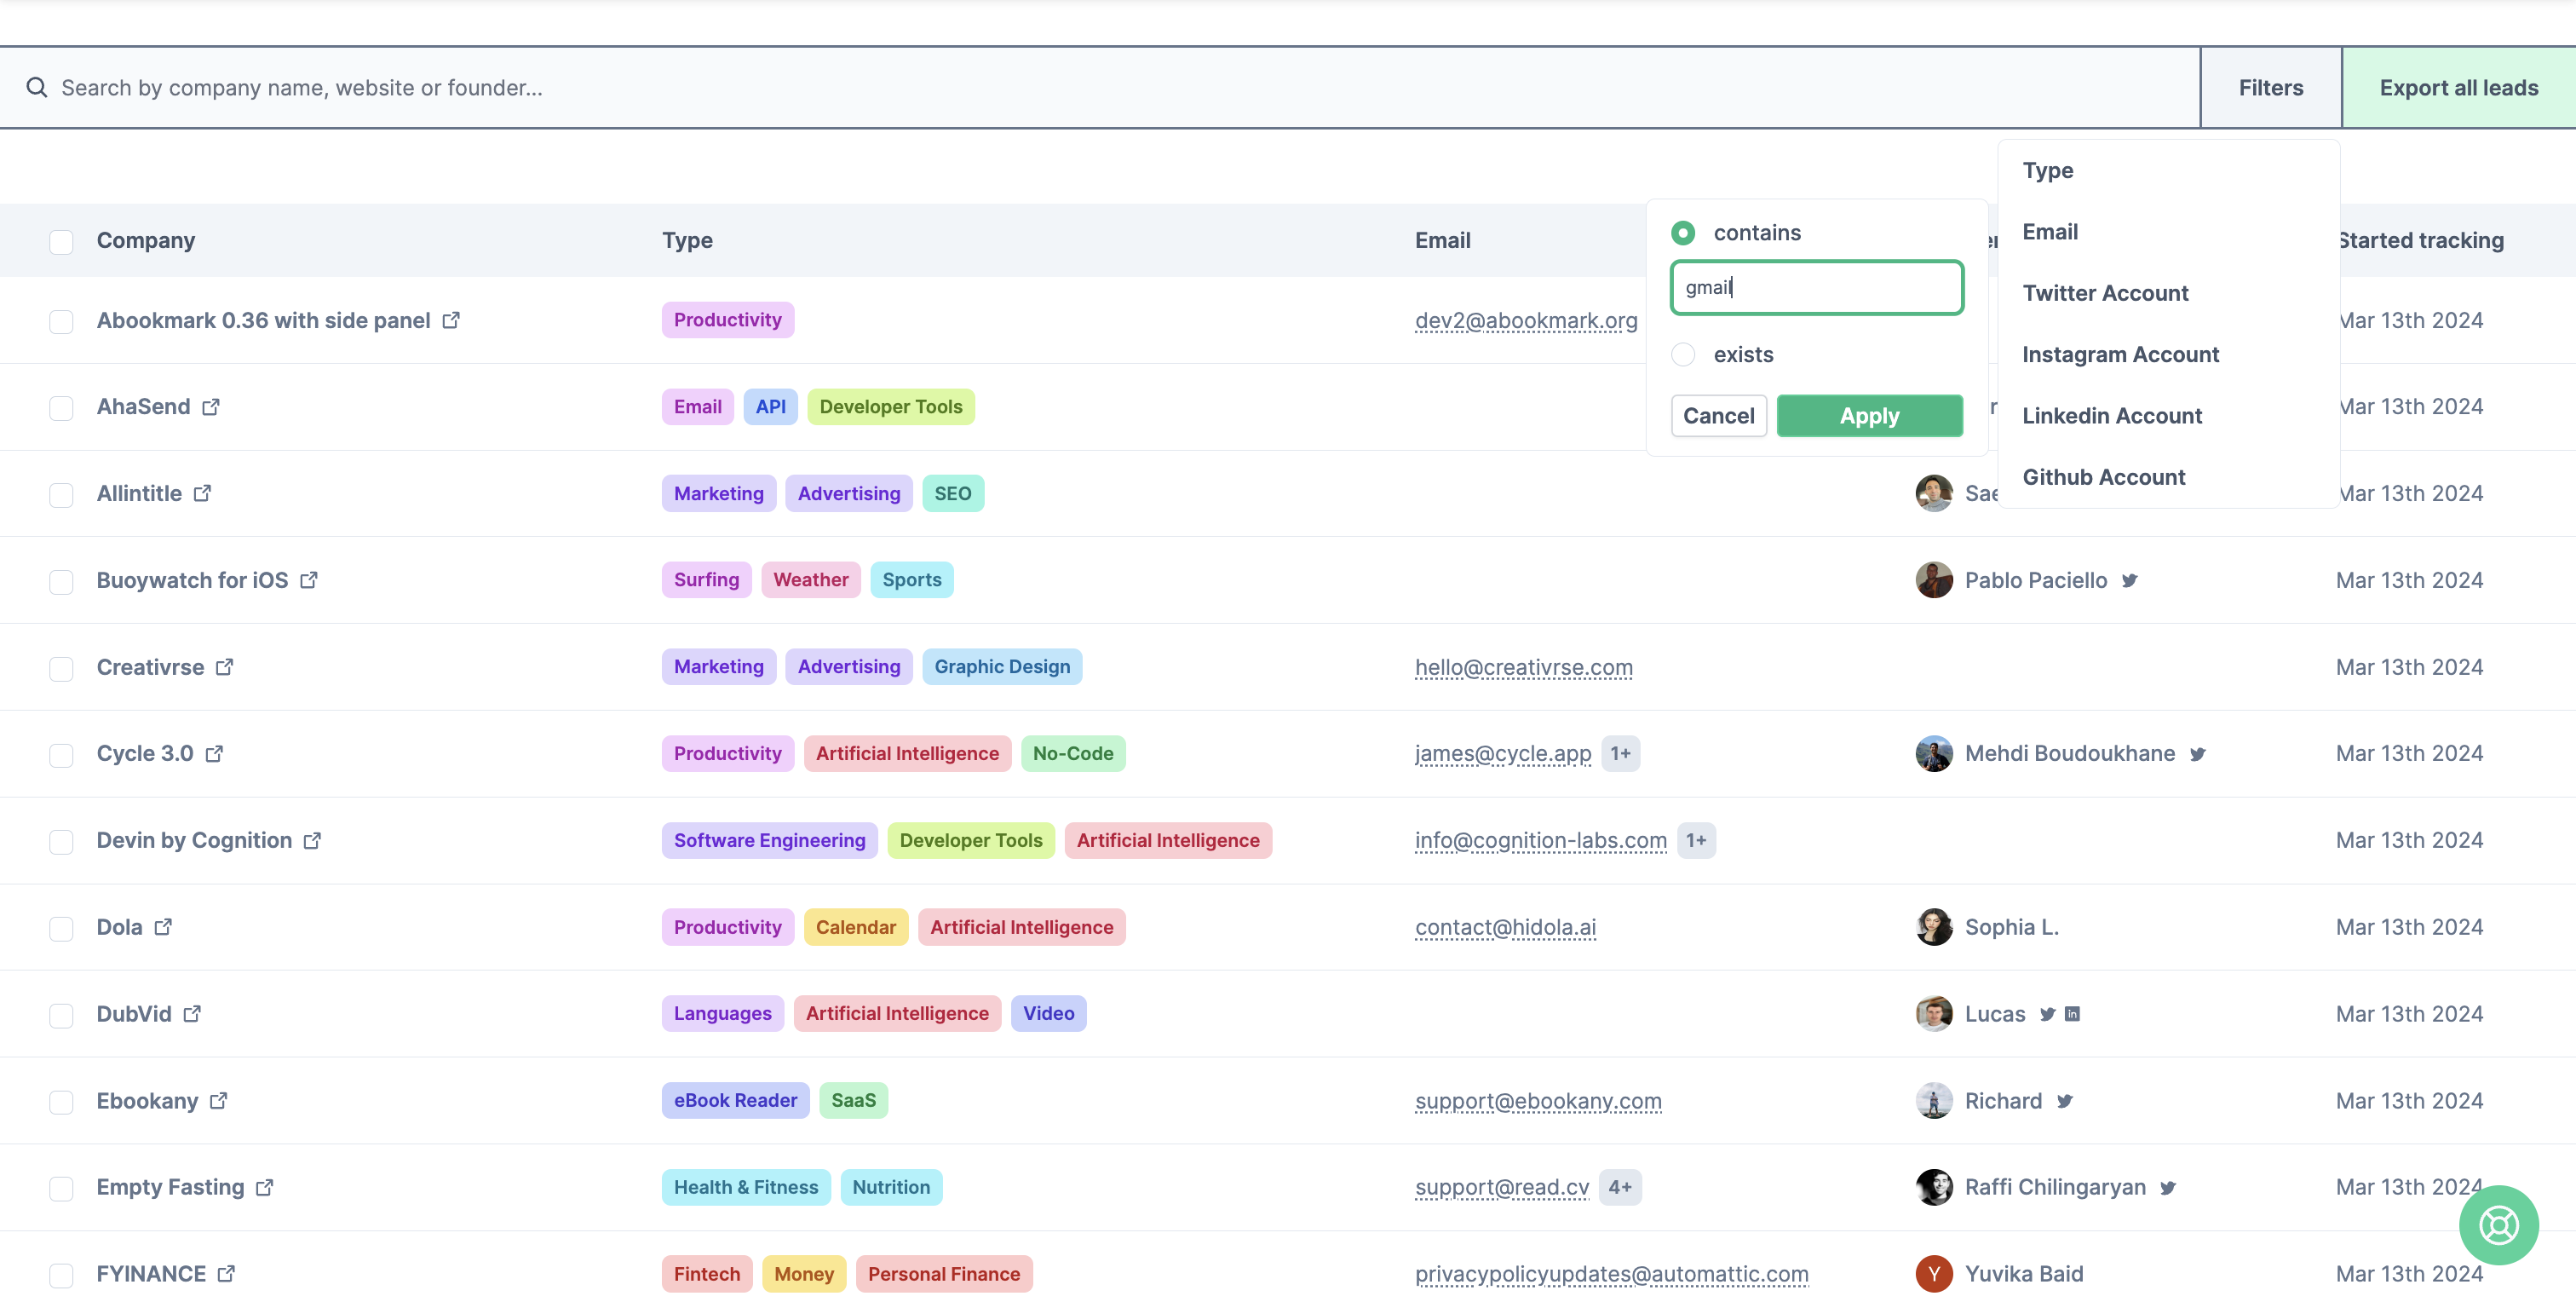Open Allintitle external link icon

tap(203, 493)
